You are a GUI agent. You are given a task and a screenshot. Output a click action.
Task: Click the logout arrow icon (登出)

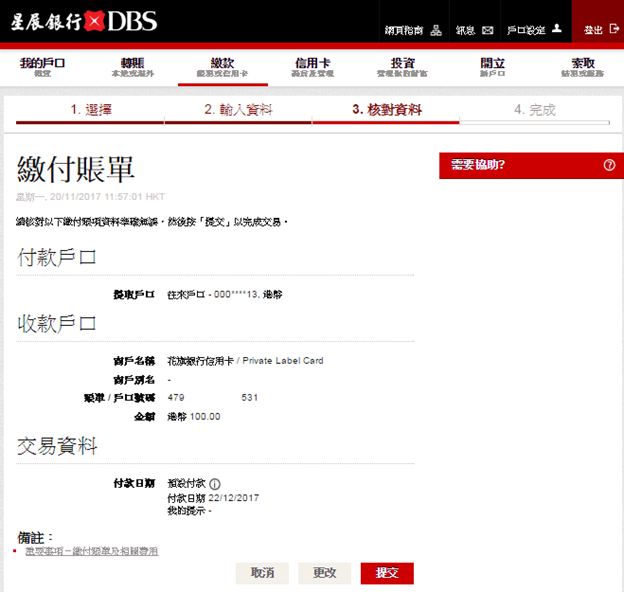point(614,31)
